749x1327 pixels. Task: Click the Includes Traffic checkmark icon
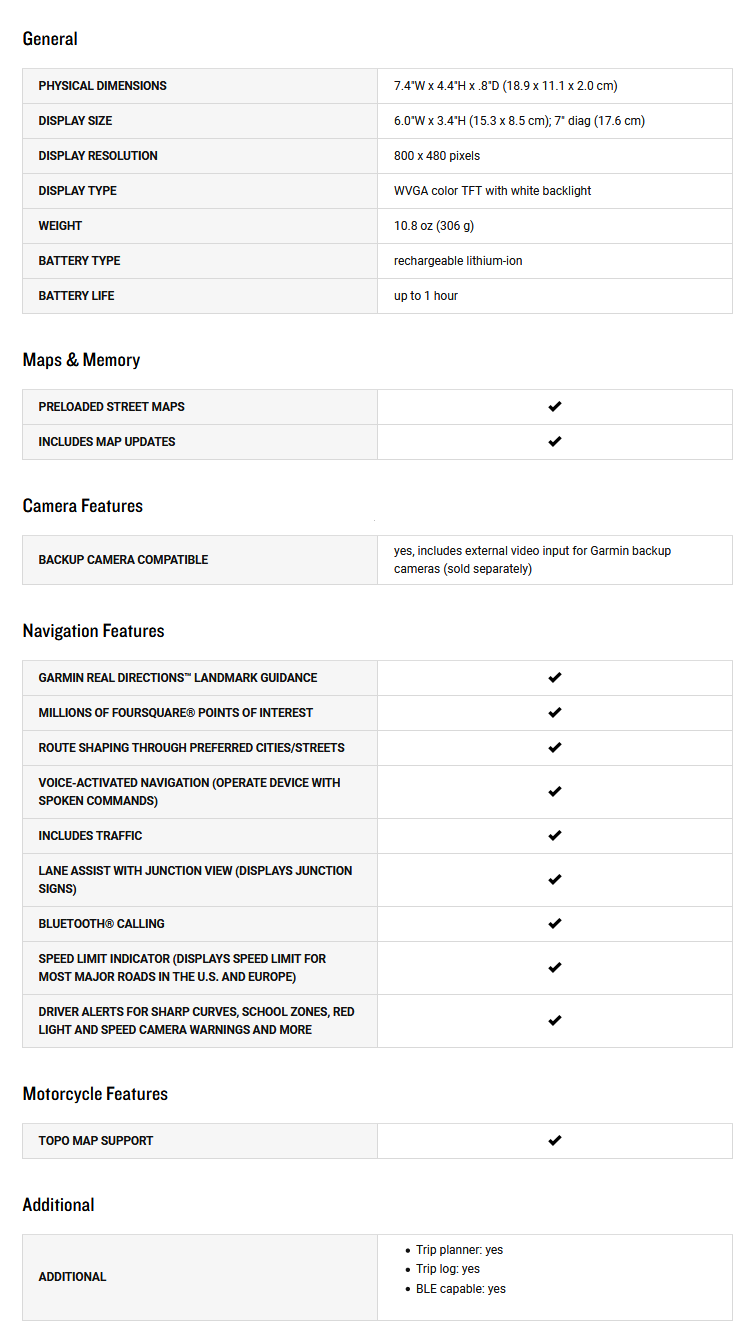click(x=555, y=836)
